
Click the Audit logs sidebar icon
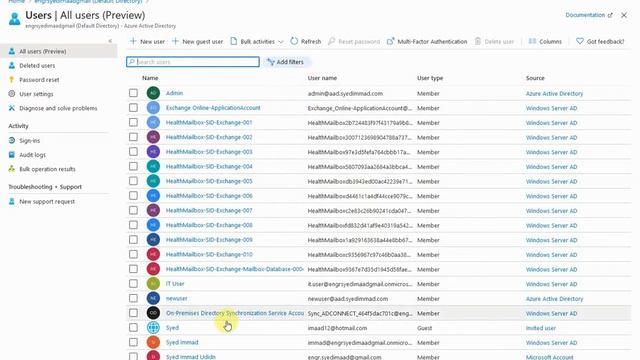[x=12, y=155]
